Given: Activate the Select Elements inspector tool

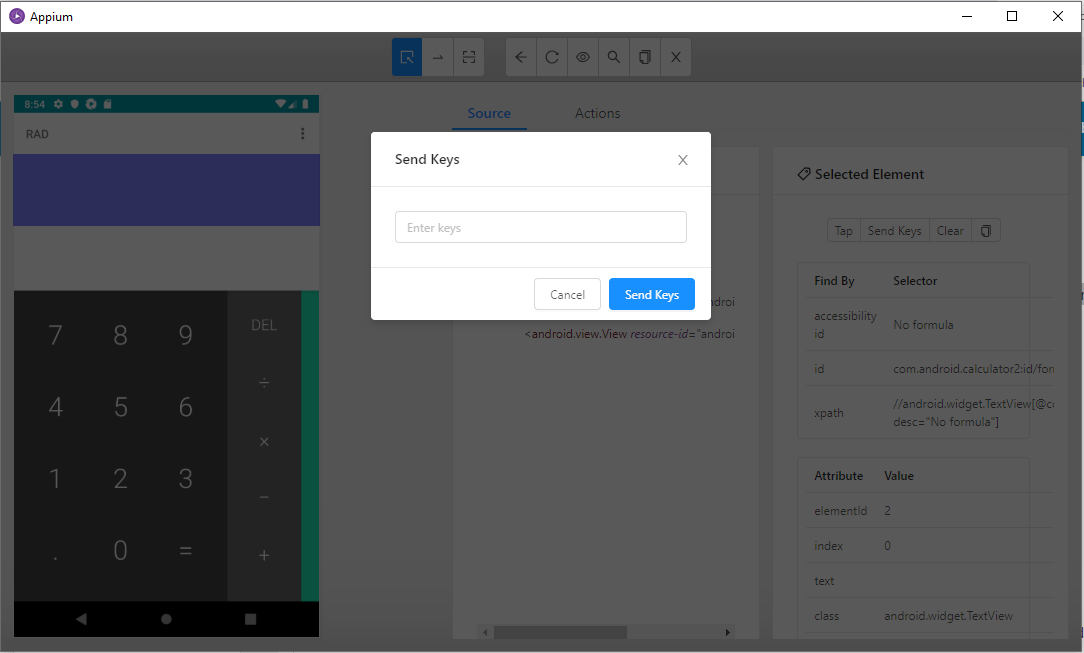Looking at the screenshot, I should coord(407,58).
